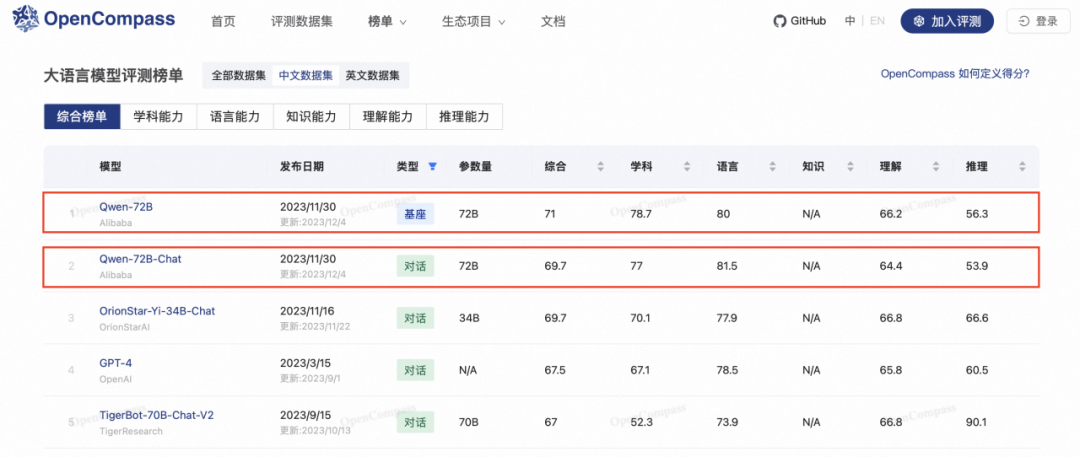This screenshot has height=457, width=1080.
Task: Click the 对话 tag in OrionStar-Yi-34B-Chat row
Action: (x=415, y=318)
